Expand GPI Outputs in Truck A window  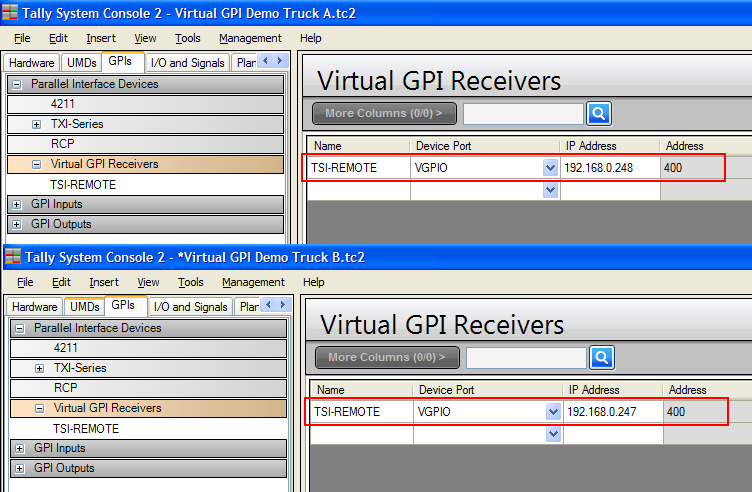pos(17,224)
